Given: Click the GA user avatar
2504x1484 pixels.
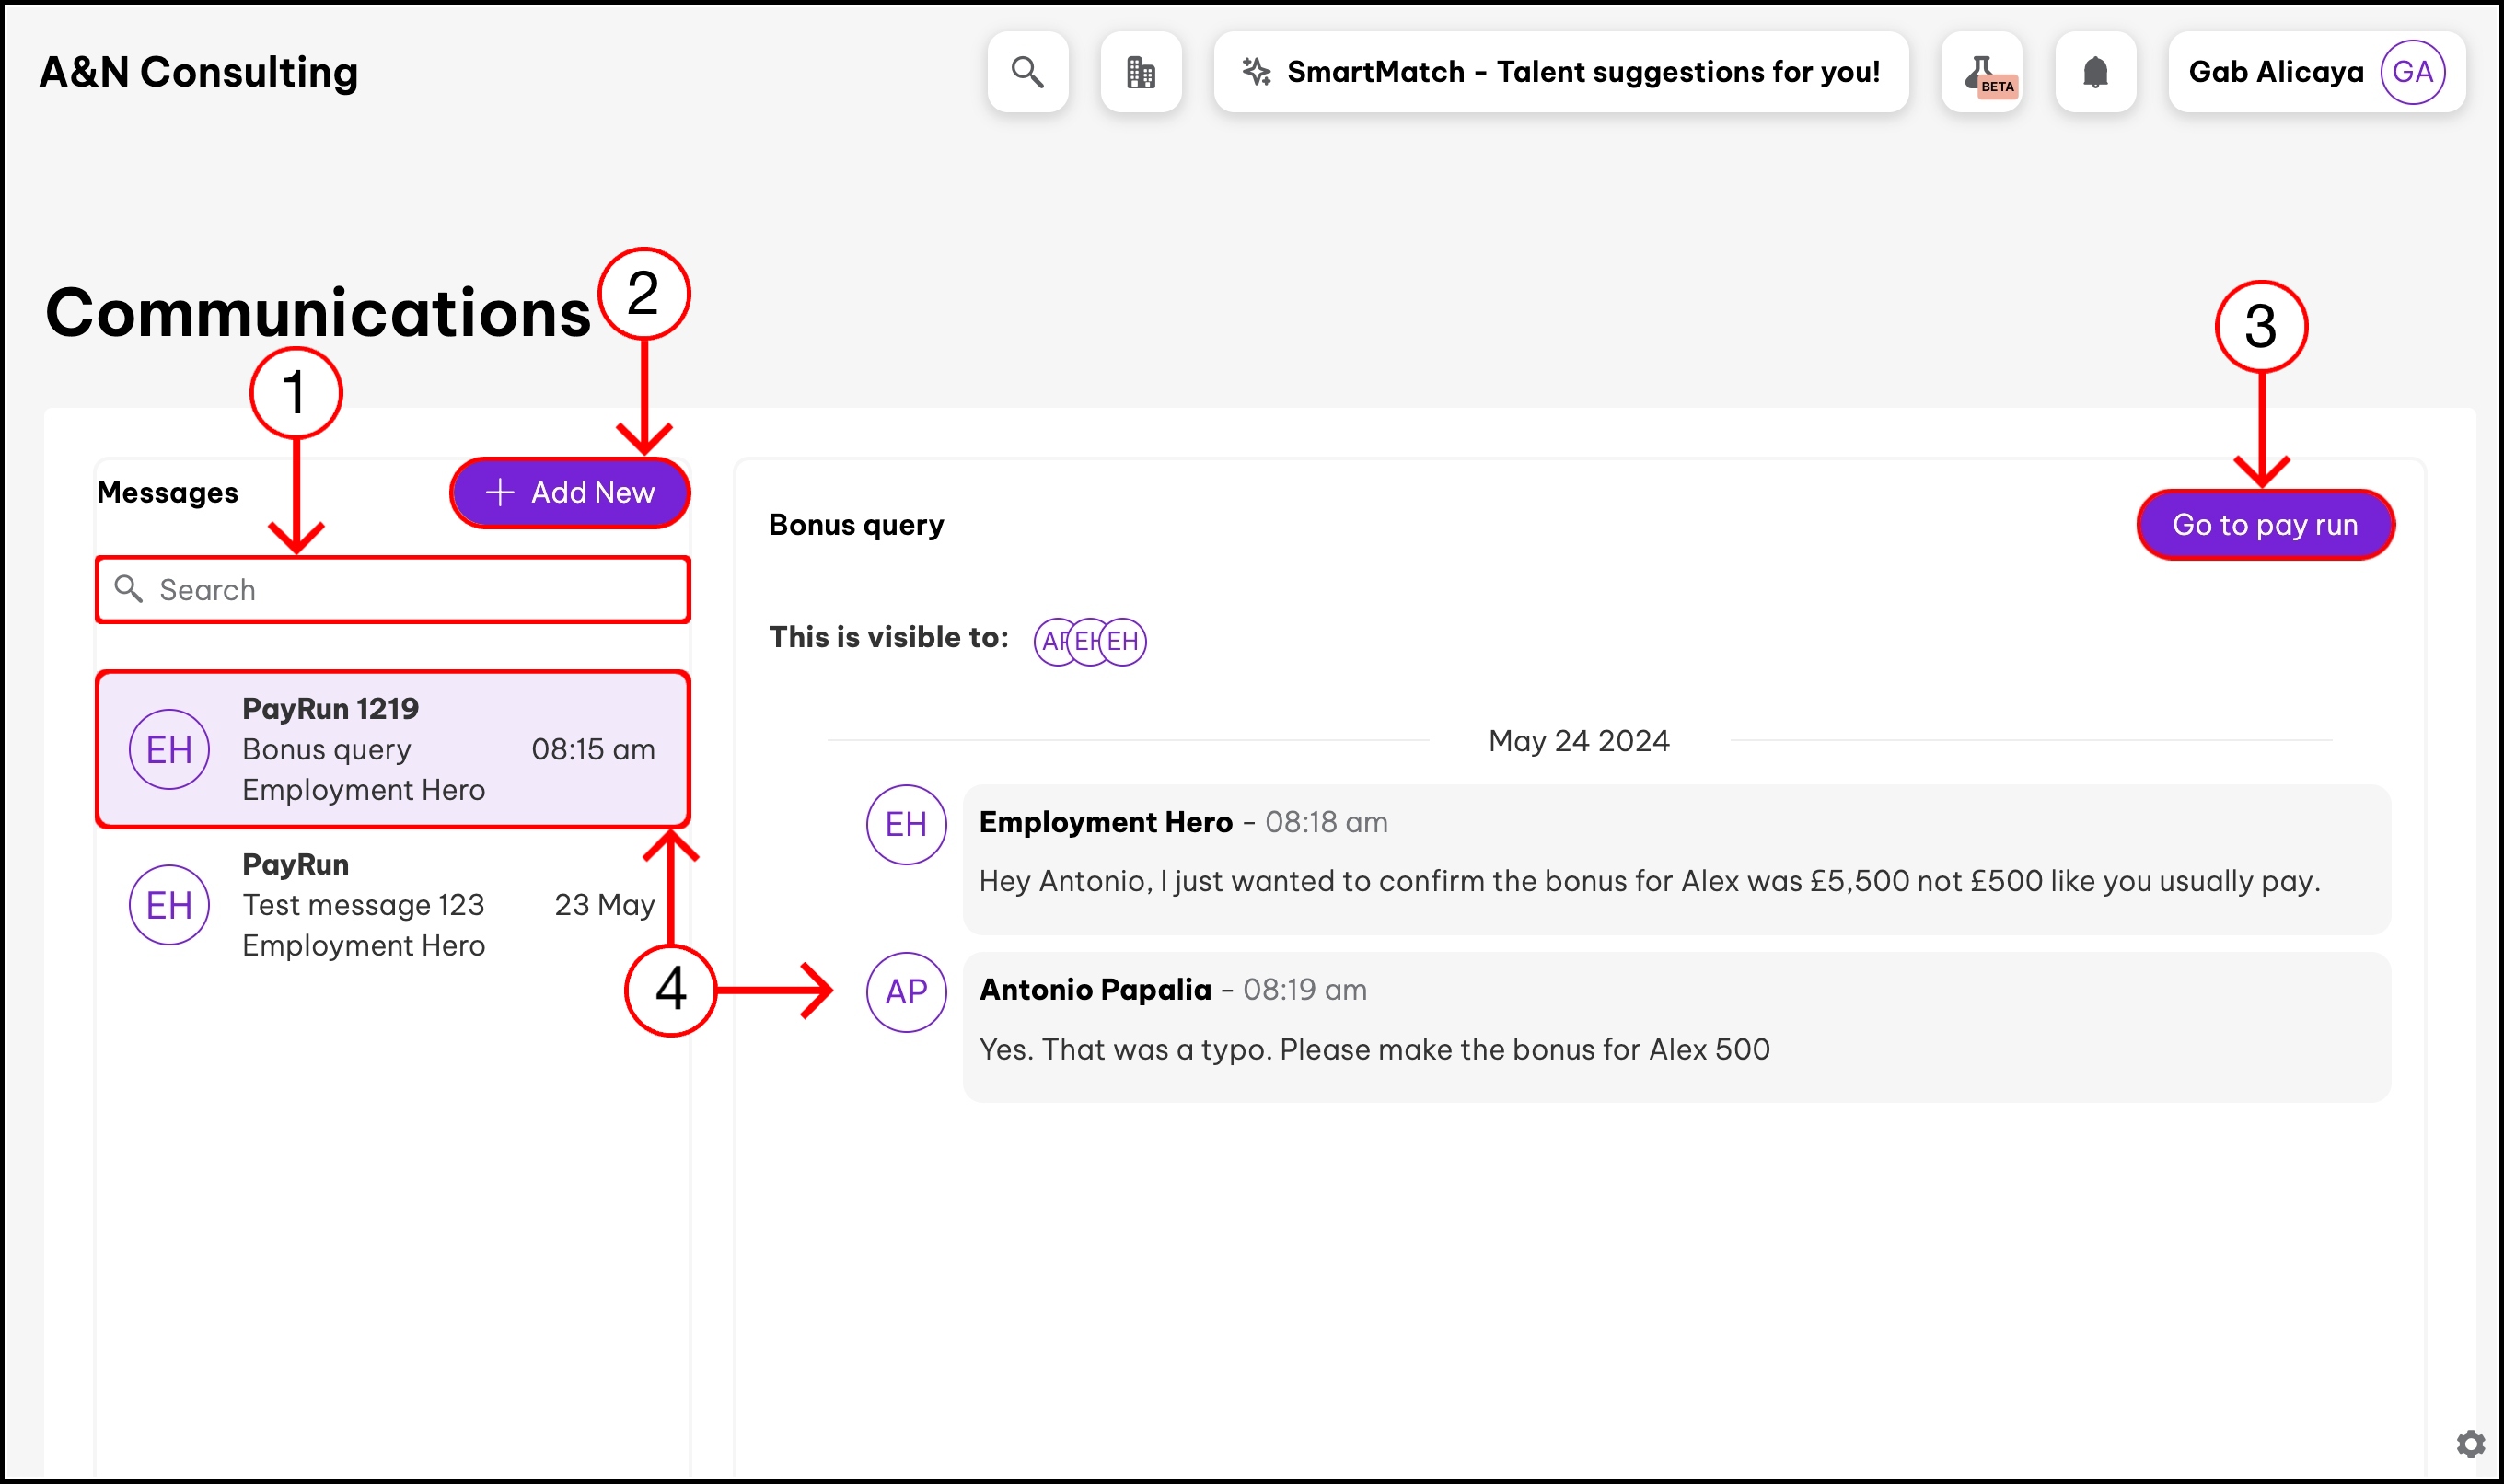Looking at the screenshot, I should pyautogui.click(x=2412, y=72).
